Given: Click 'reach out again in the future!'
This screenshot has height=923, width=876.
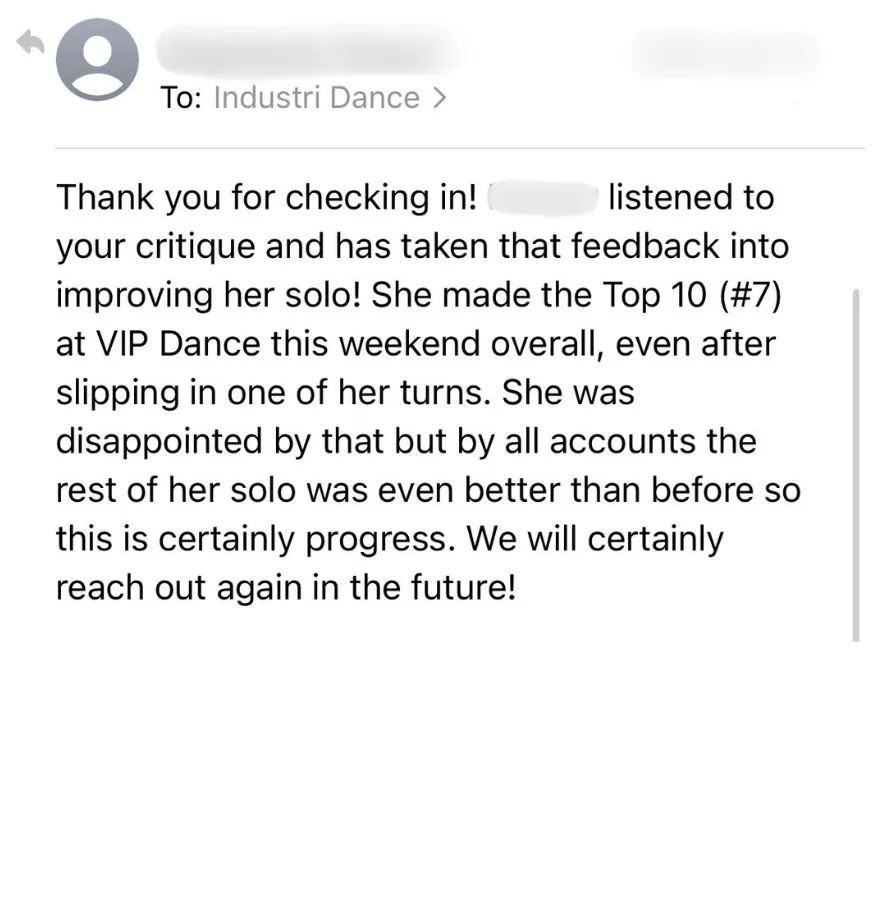Looking at the screenshot, I should click(286, 587).
